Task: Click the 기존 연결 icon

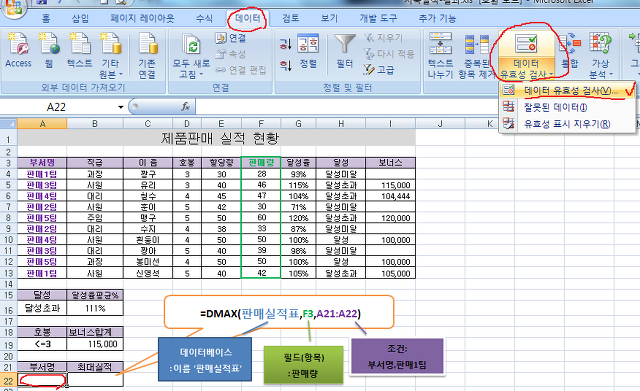Action: pos(147,56)
